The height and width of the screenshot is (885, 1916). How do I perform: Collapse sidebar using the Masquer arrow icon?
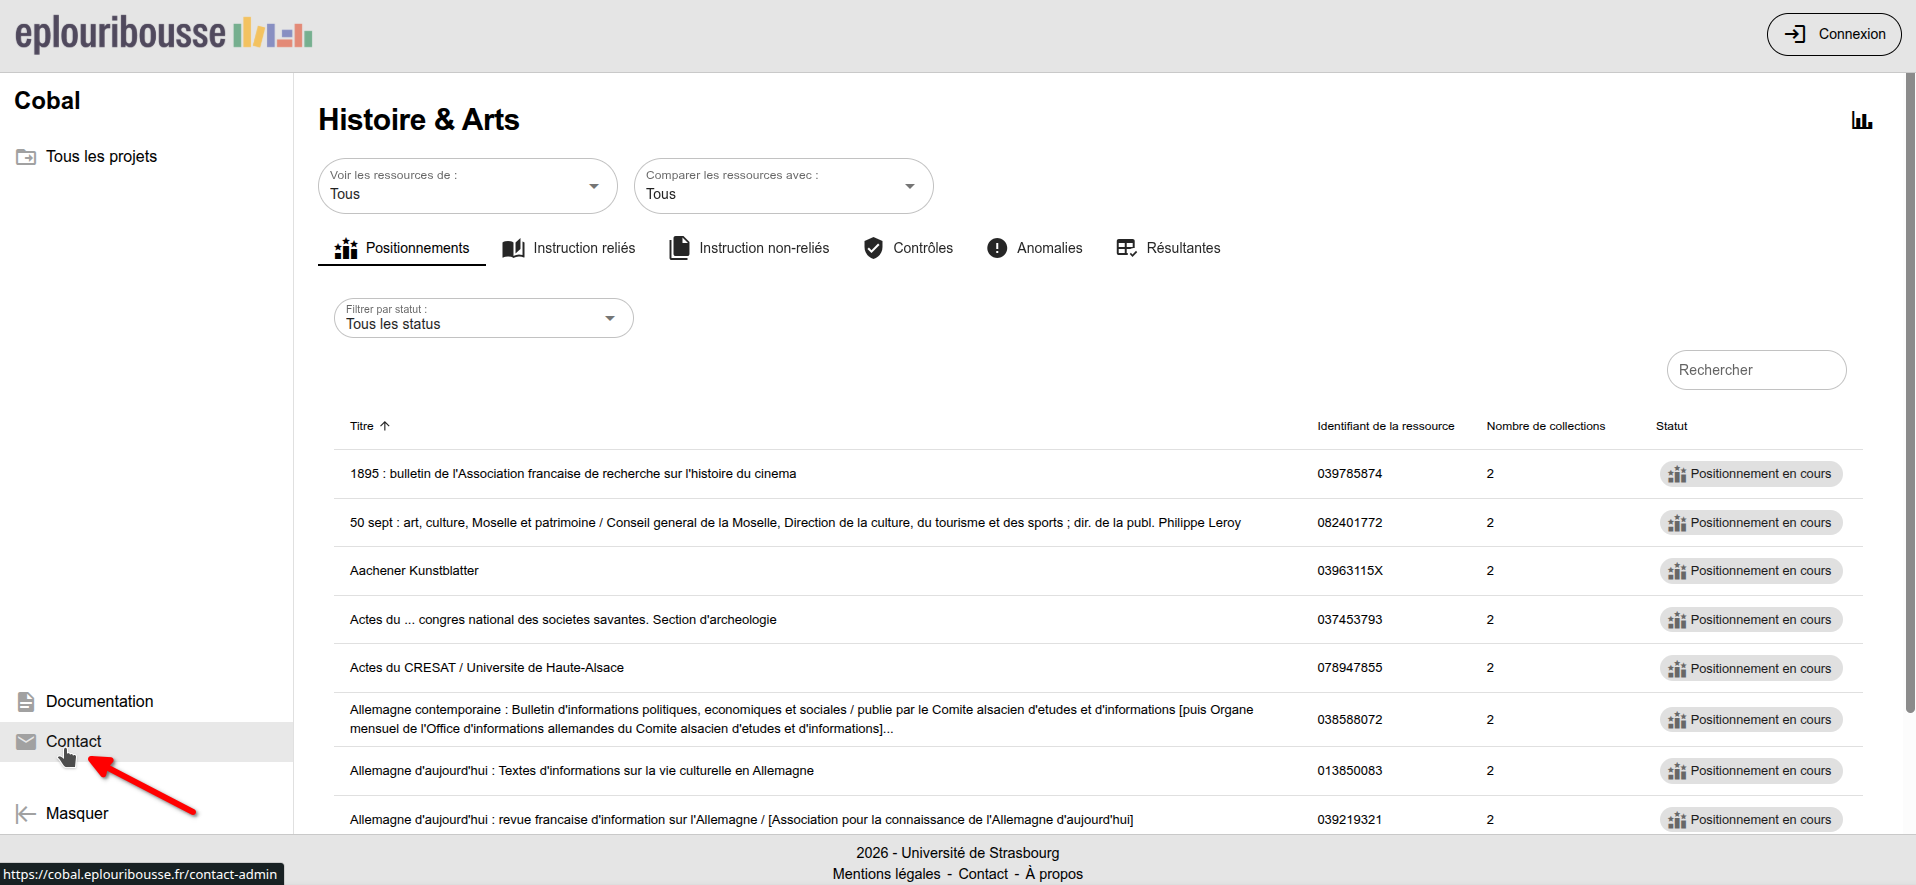coord(26,814)
